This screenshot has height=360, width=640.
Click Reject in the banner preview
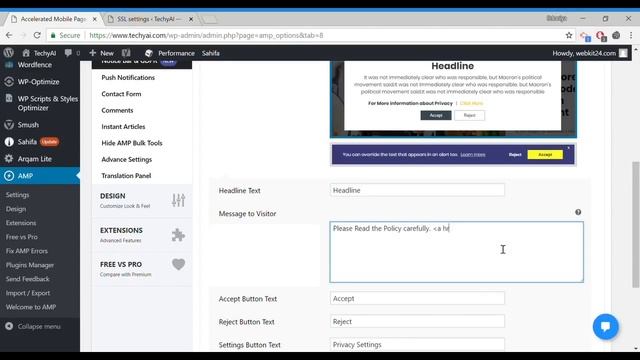coord(515,155)
